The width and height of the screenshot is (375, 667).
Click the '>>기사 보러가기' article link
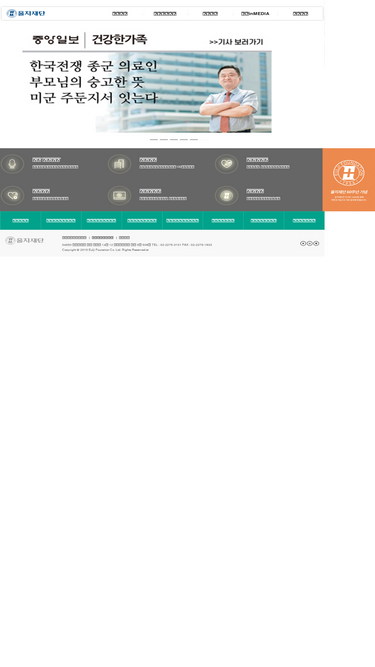236,42
